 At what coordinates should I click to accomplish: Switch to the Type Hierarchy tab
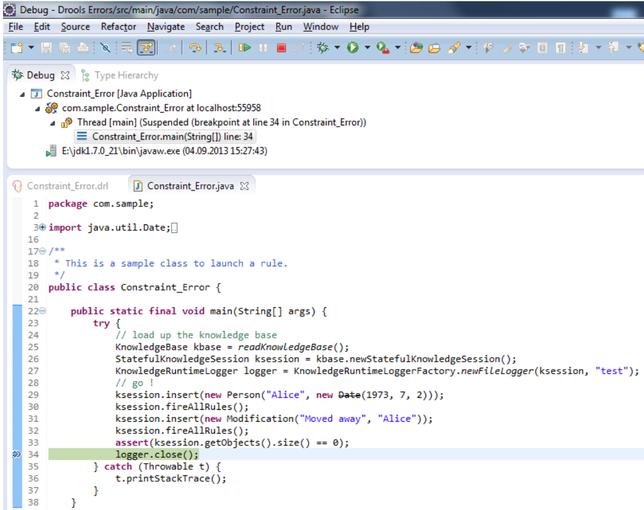pyautogui.click(x=125, y=75)
